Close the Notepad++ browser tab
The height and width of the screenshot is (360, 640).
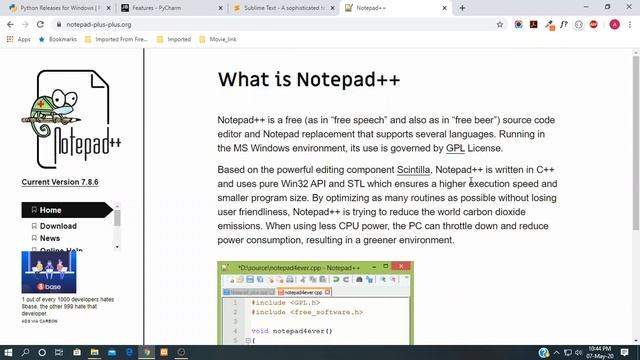(x=444, y=8)
